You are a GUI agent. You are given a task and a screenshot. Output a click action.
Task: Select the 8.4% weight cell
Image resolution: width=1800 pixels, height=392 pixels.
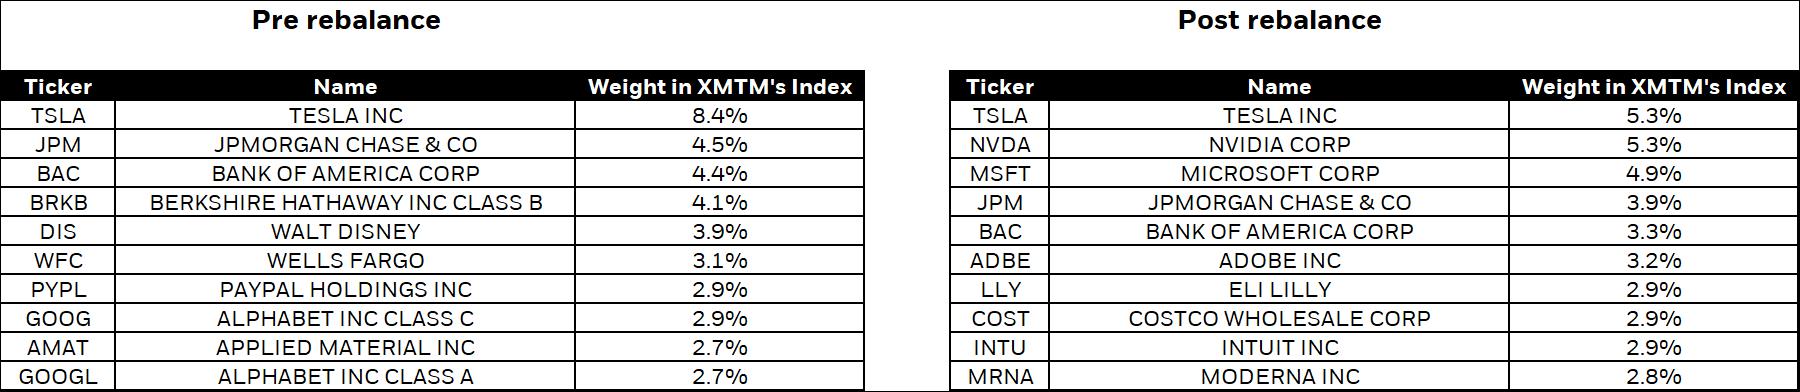719,115
